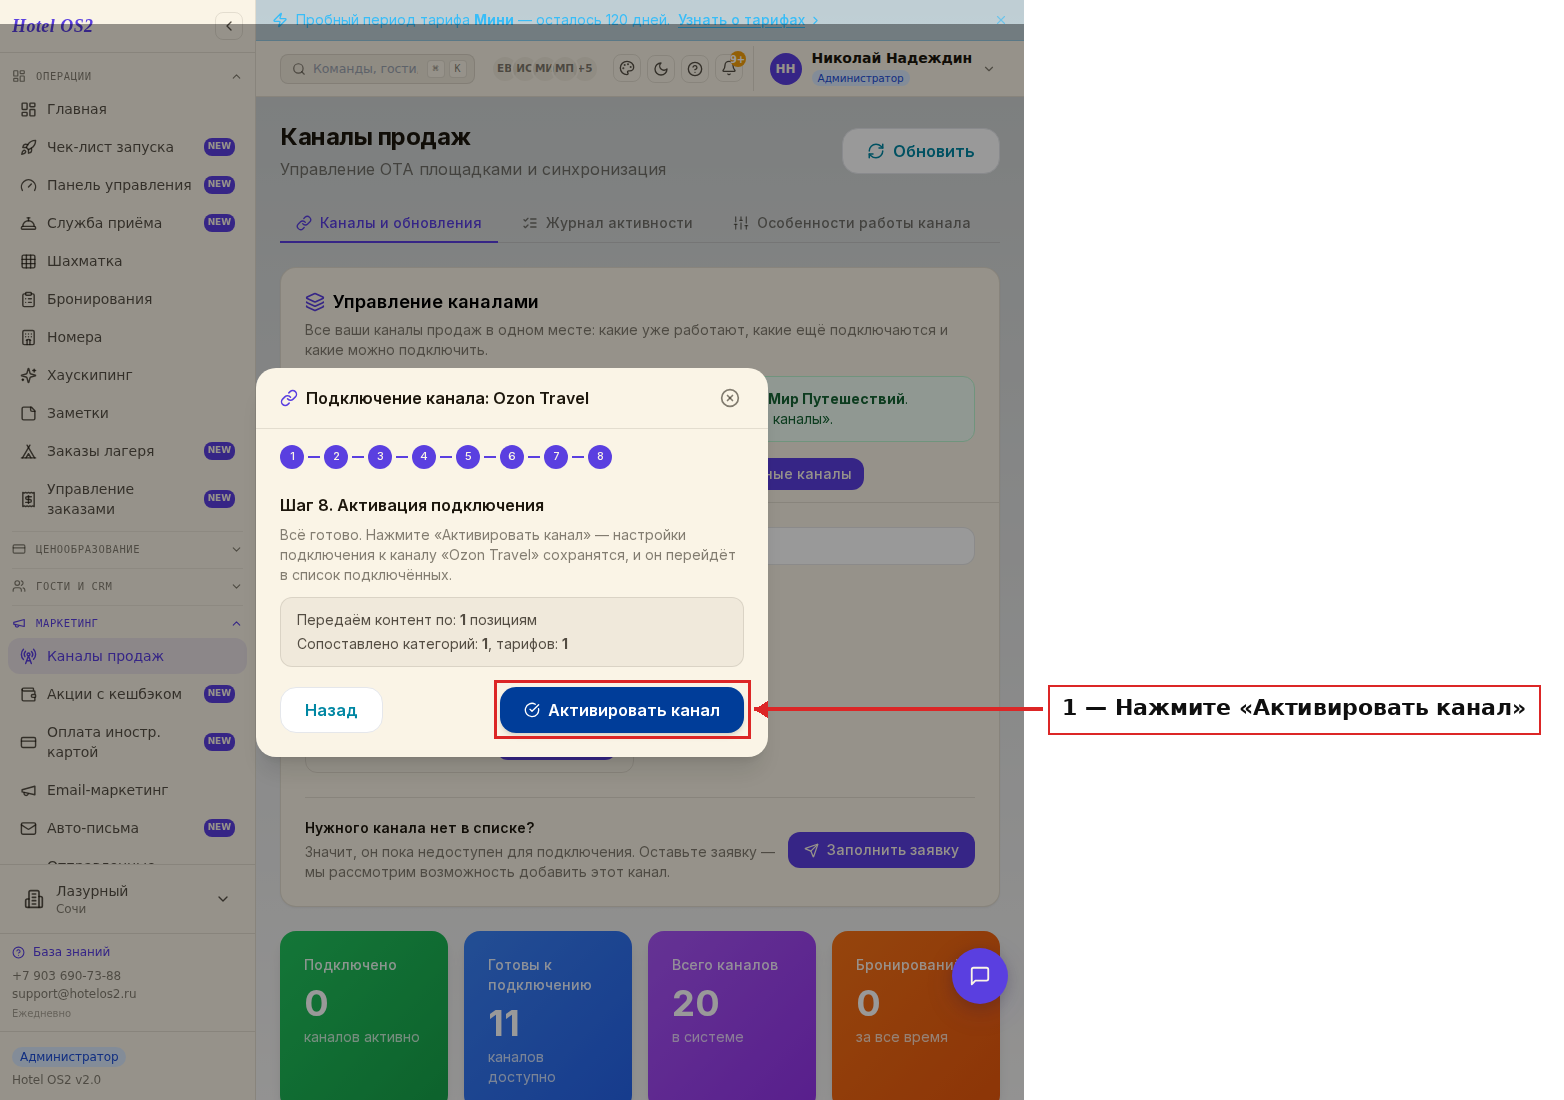The height and width of the screenshot is (1100, 1564).
Task: Open «Чек-лист запуска» rocket item
Action: [127, 147]
